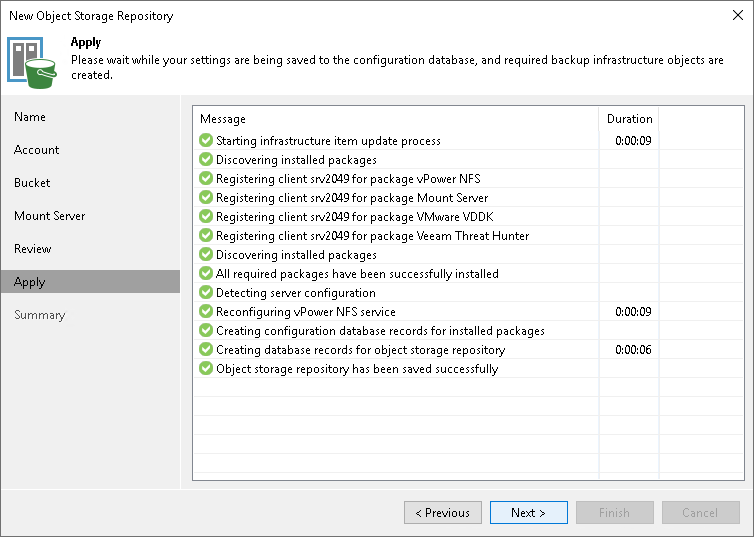The height and width of the screenshot is (537, 754).
Task: Click the Duration column header
Action: coord(629,119)
